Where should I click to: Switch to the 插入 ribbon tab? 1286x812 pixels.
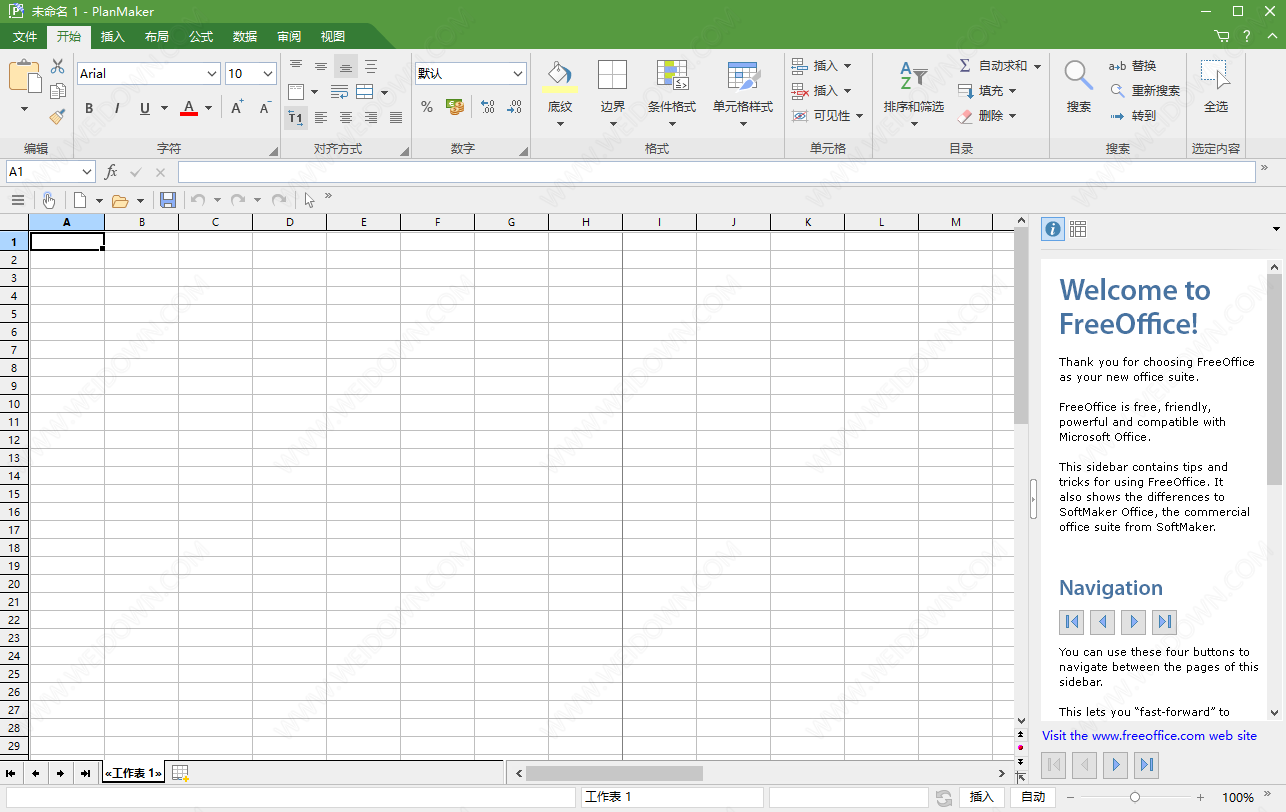(x=113, y=36)
